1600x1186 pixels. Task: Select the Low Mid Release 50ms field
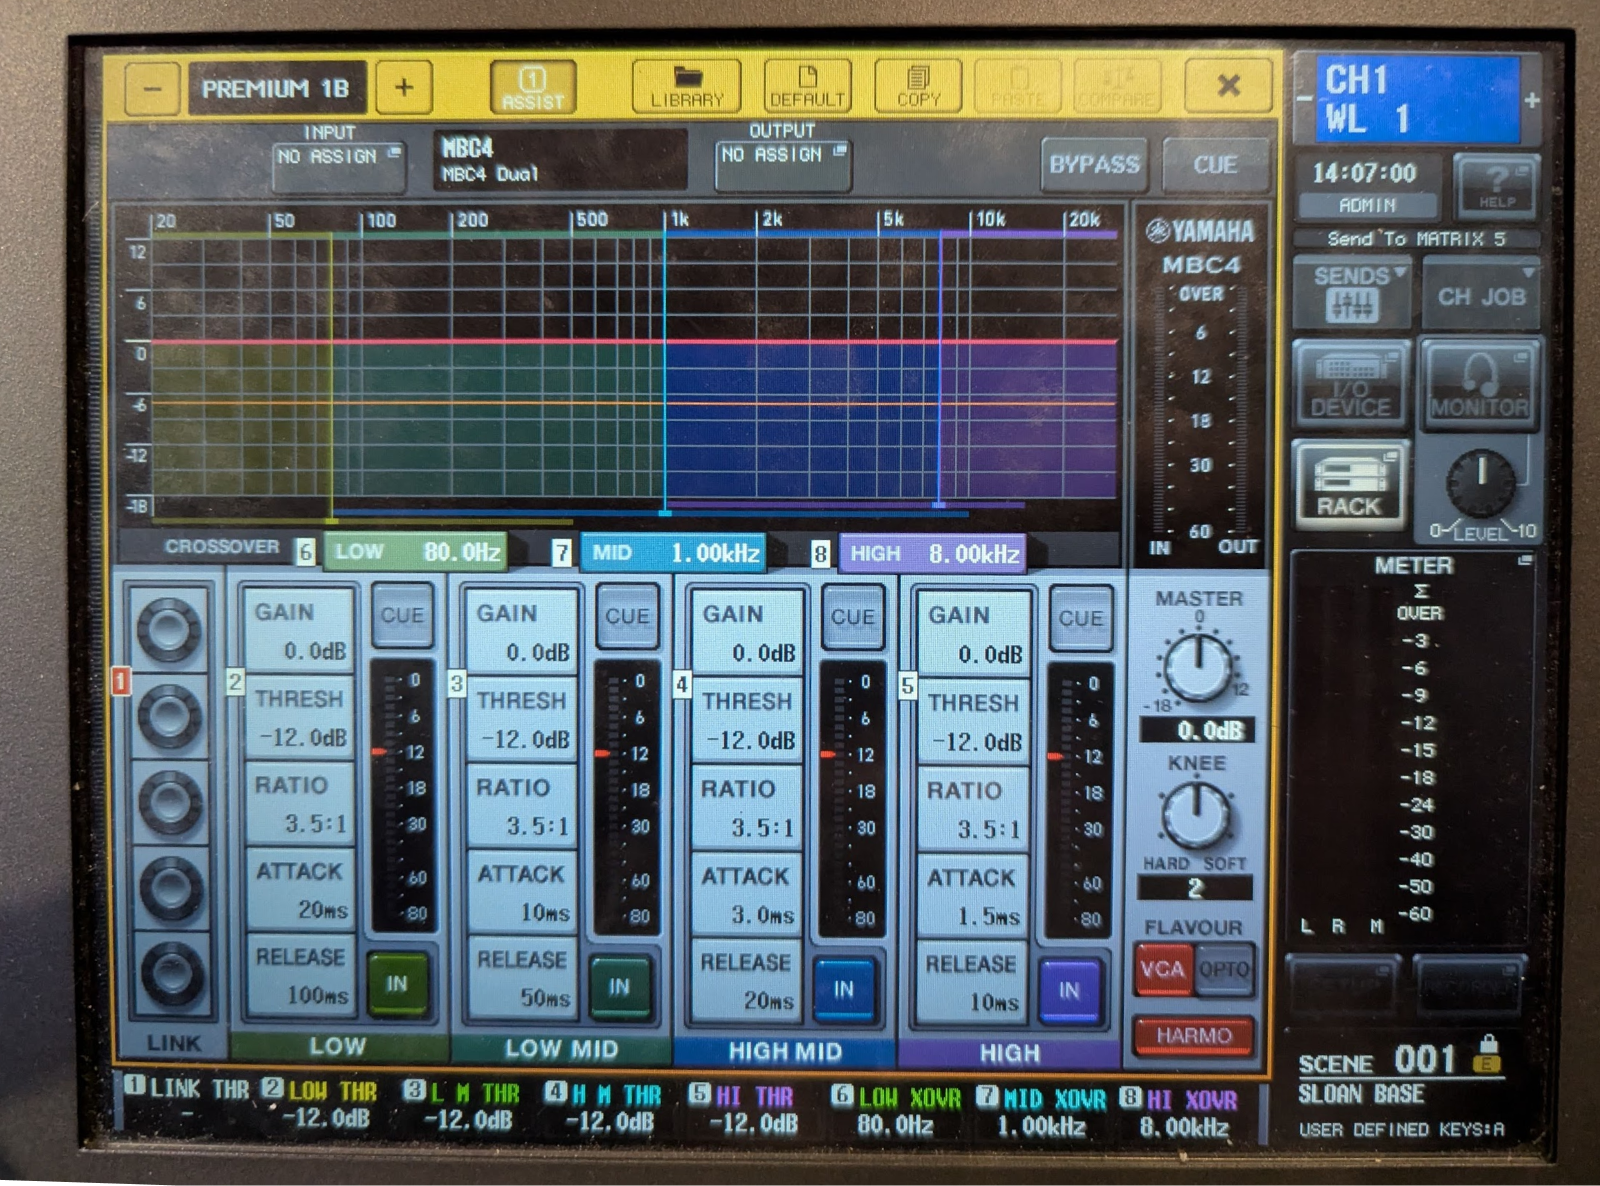pyautogui.click(x=522, y=978)
